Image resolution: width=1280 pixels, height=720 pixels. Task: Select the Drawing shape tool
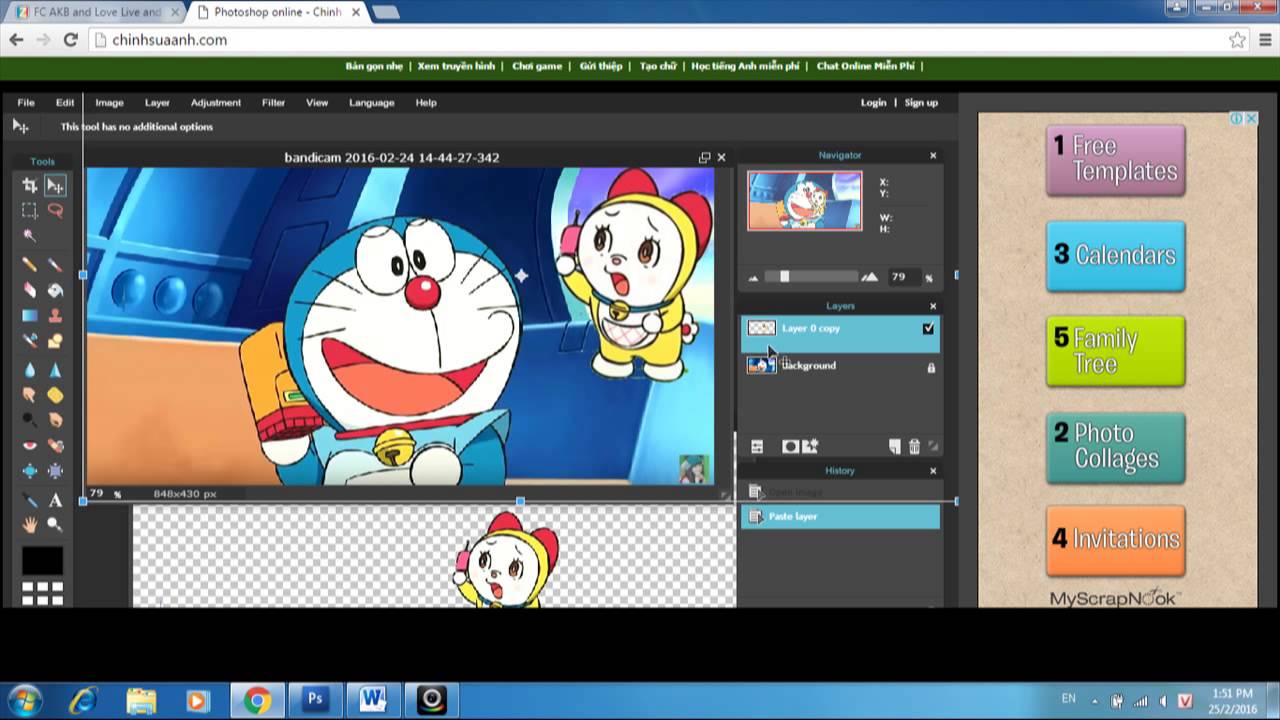coord(55,342)
